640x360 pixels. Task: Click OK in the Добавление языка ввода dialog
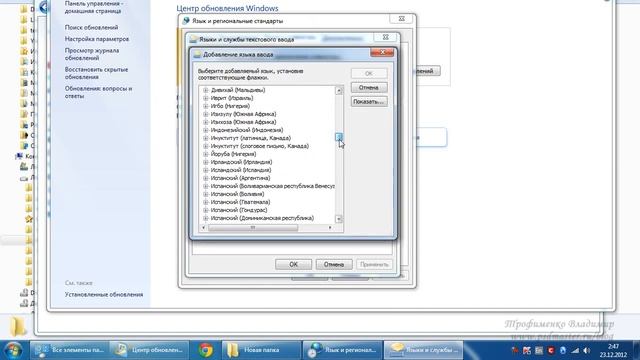tap(369, 73)
